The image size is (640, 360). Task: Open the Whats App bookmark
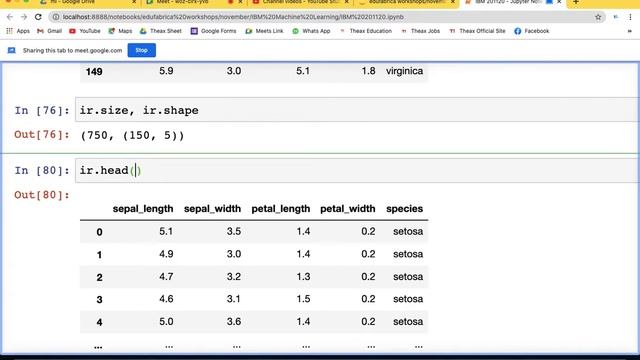pos(311,31)
